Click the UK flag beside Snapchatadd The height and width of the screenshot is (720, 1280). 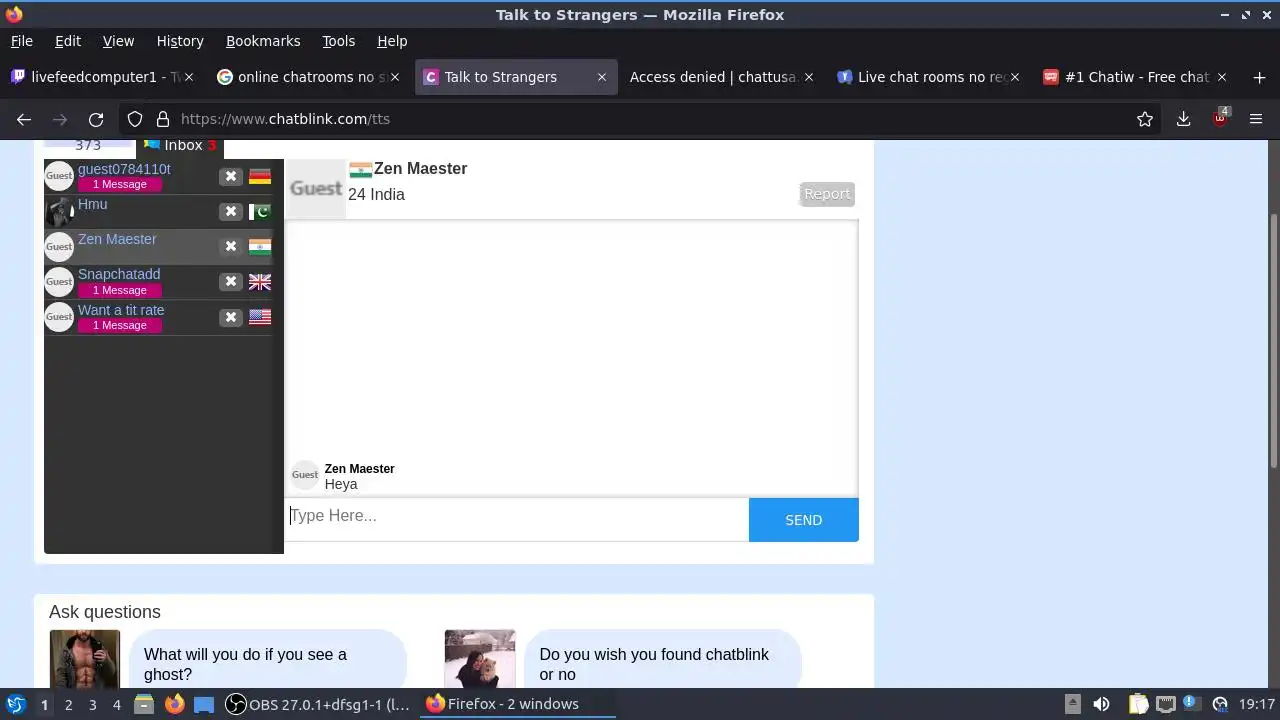point(260,282)
